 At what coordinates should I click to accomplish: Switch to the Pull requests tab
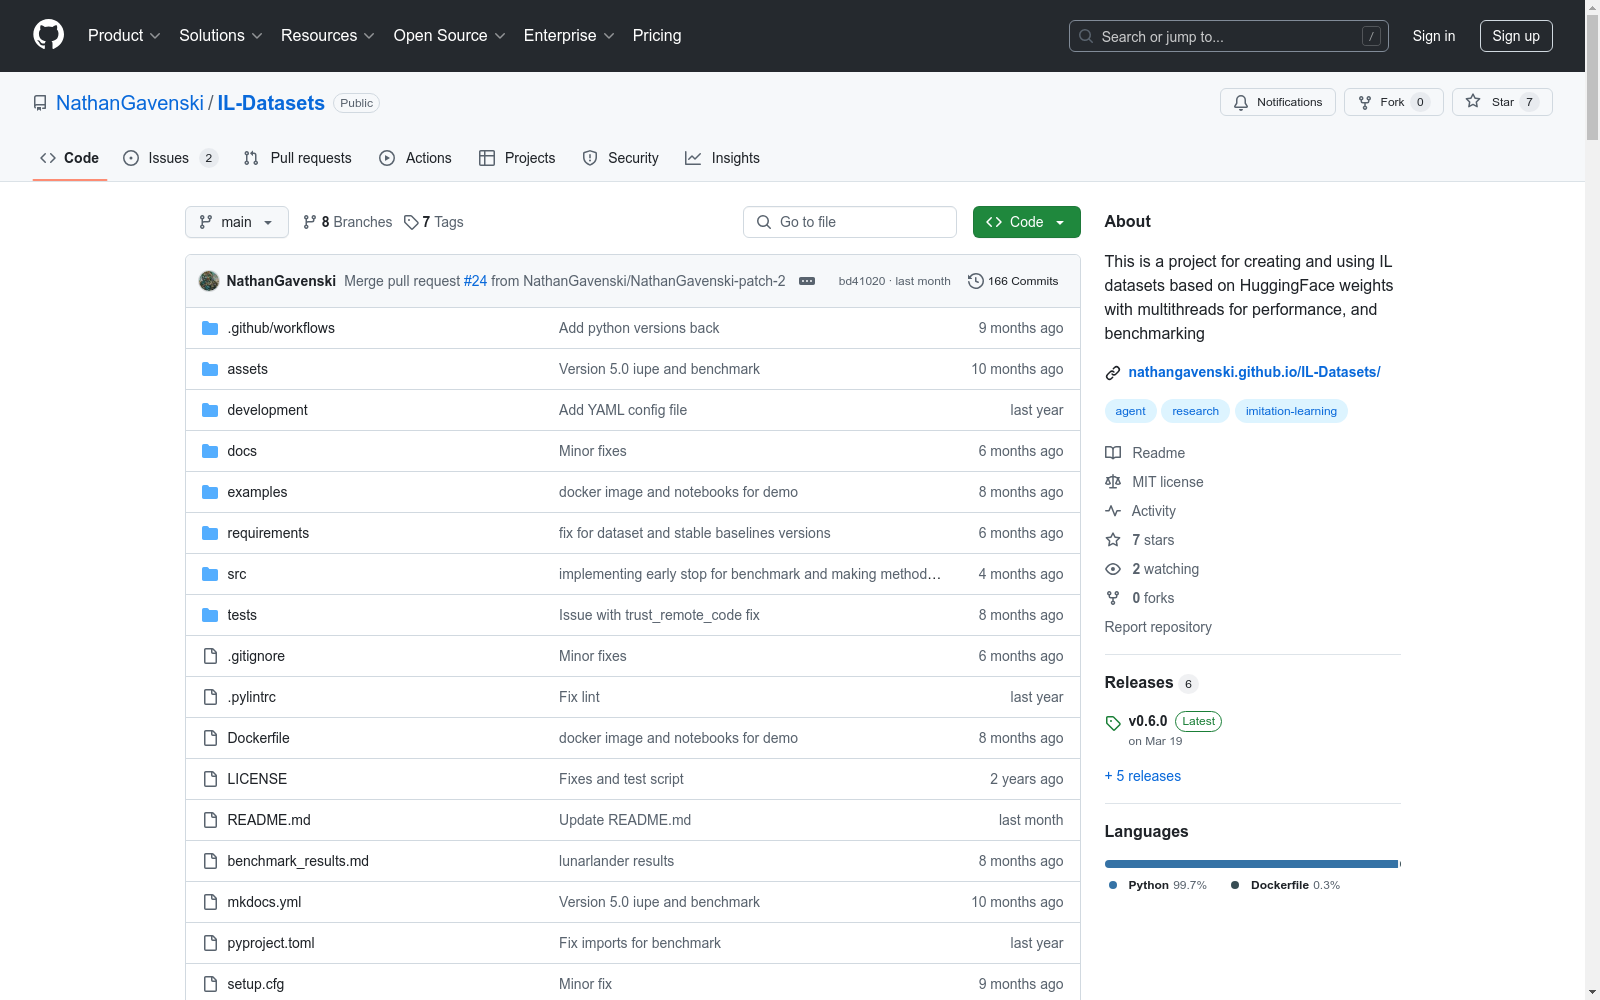coord(297,158)
